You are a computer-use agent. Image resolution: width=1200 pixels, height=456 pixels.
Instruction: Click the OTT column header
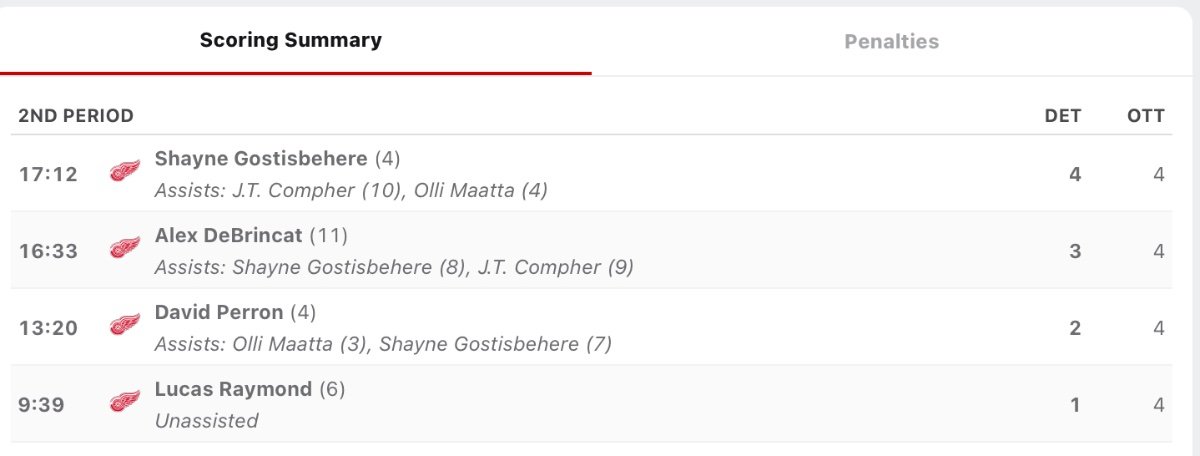(1146, 116)
